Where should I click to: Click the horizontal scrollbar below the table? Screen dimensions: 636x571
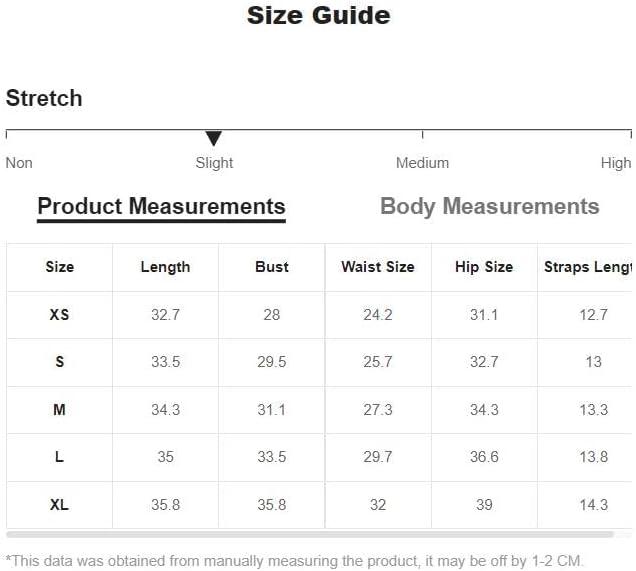click(310, 535)
